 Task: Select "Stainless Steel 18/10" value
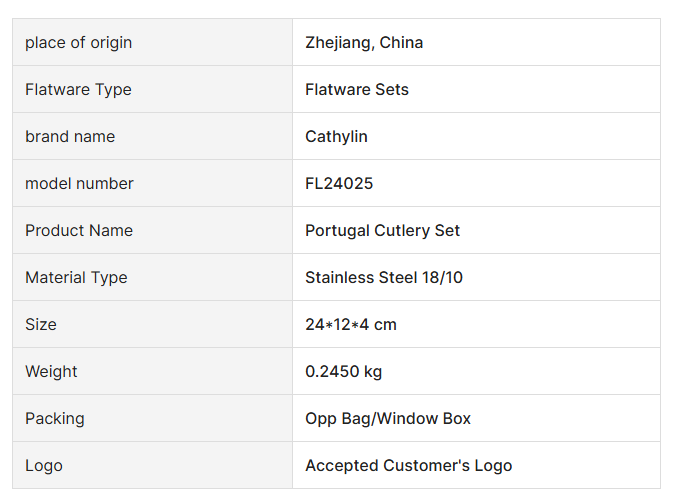tap(384, 277)
